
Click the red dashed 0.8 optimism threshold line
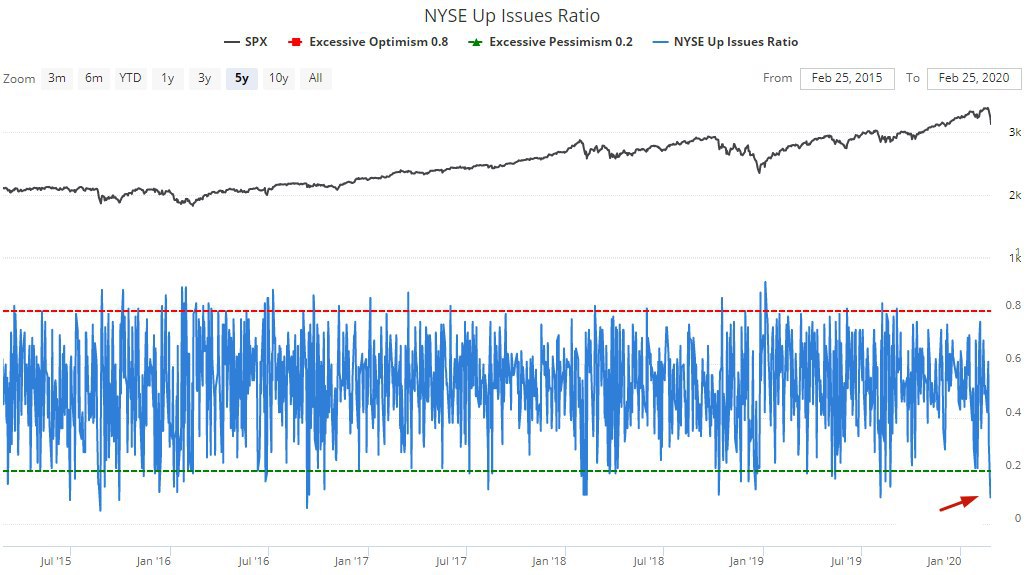(x=497, y=311)
